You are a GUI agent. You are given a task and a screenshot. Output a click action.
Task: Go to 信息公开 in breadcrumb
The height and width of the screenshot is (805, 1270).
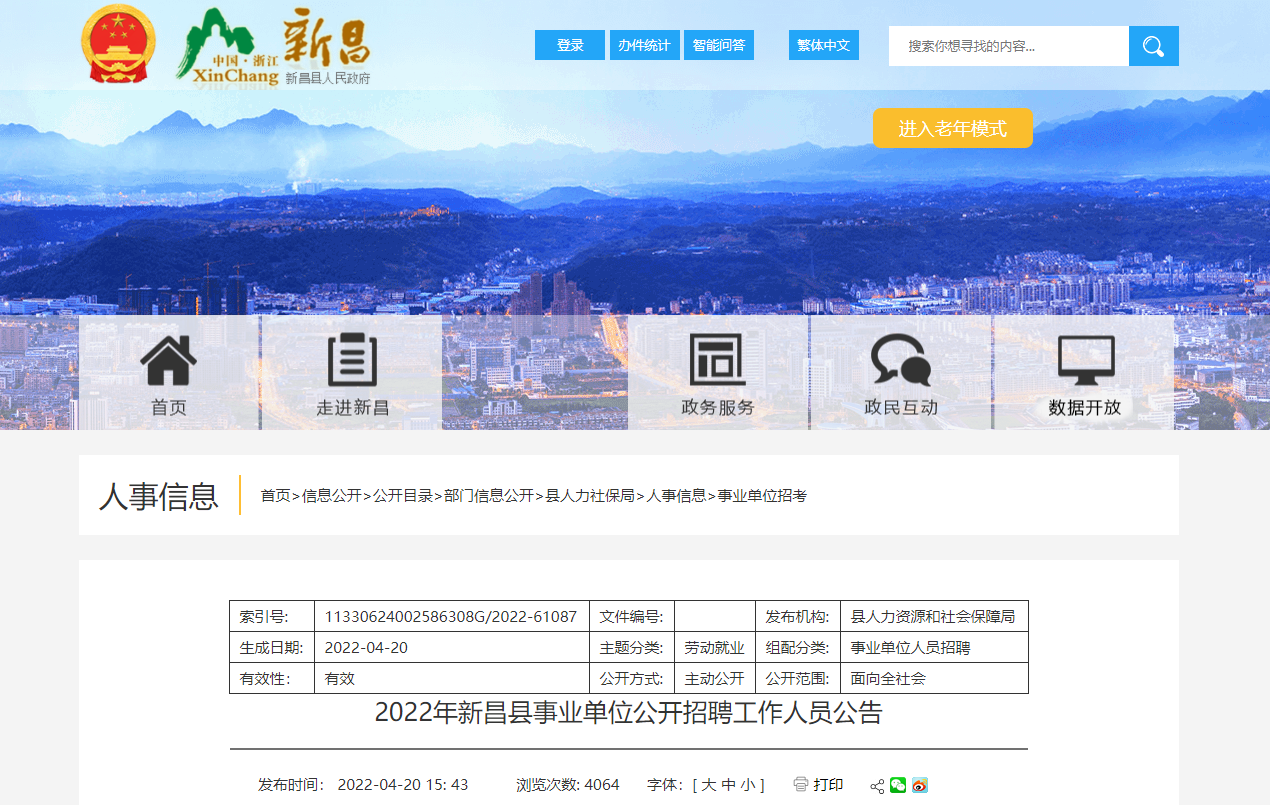tap(332, 495)
